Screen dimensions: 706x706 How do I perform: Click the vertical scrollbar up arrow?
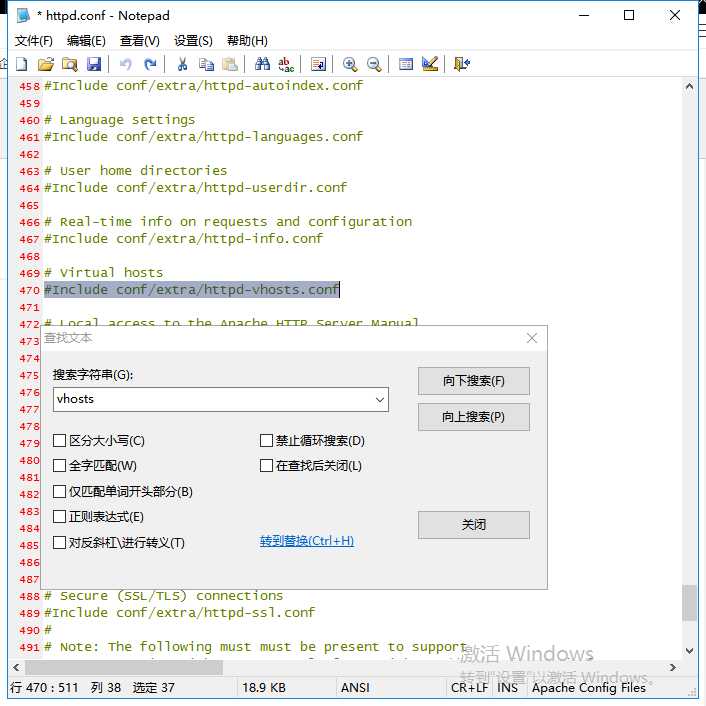pyautogui.click(x=689, y=86)
